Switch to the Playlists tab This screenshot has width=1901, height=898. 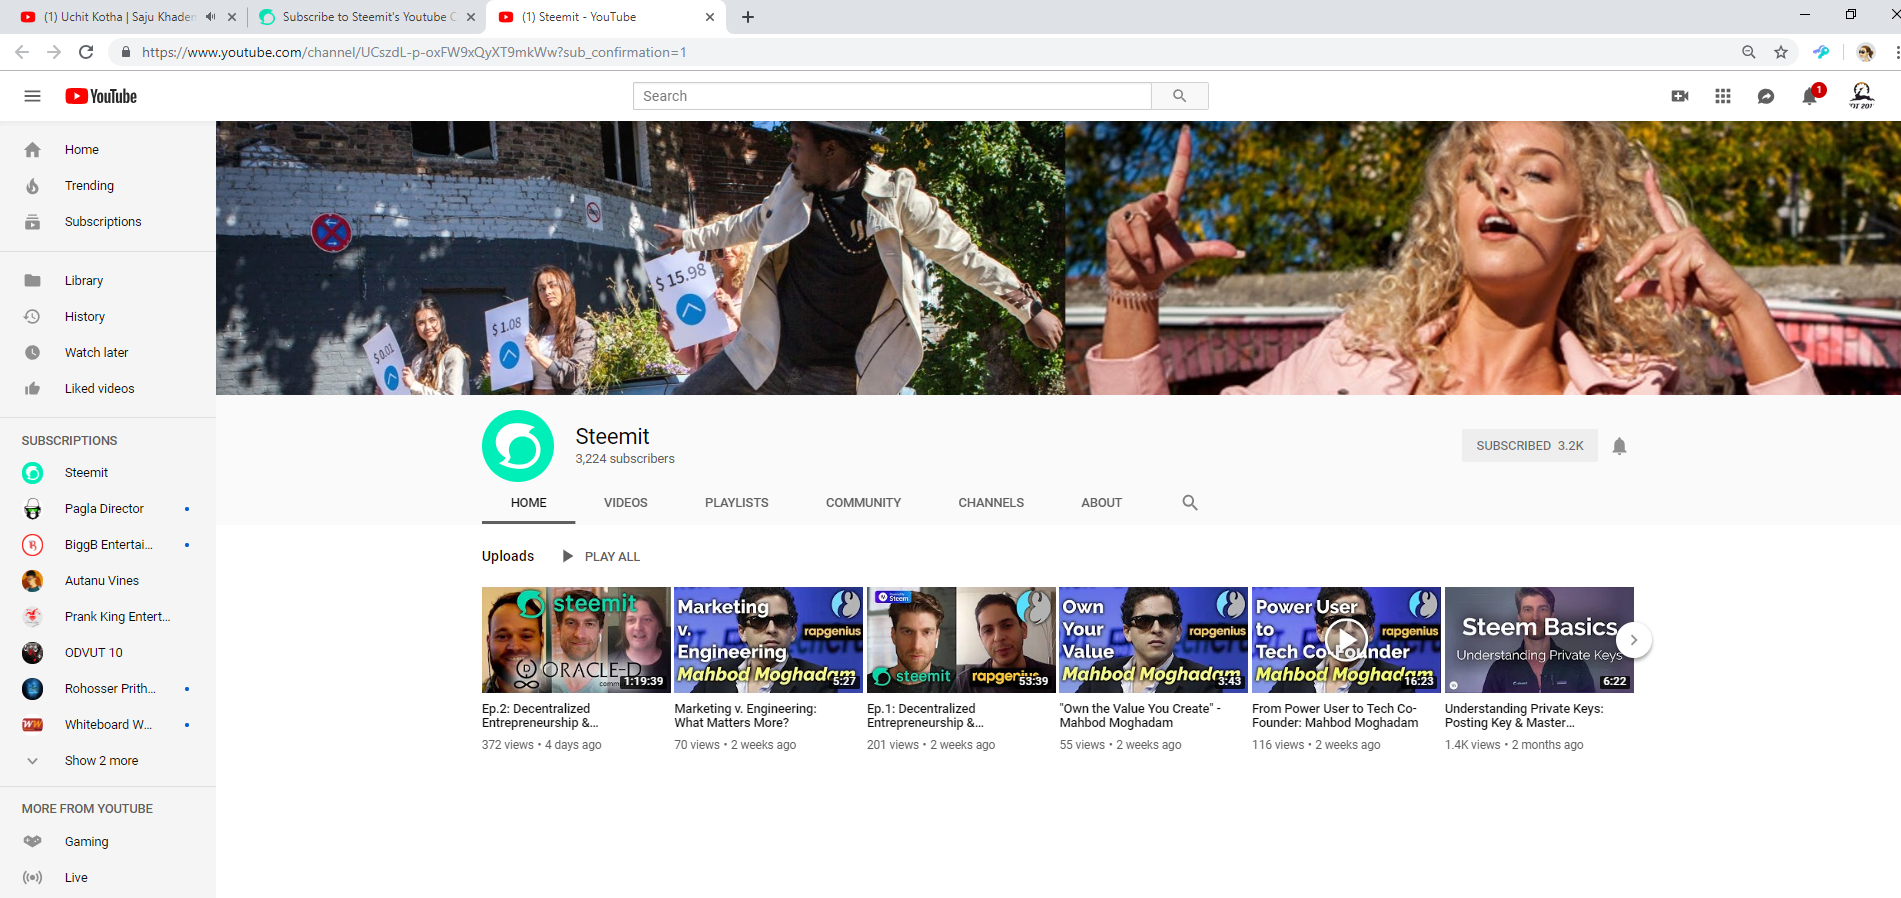pyautogui.click(x=737, y=503)
